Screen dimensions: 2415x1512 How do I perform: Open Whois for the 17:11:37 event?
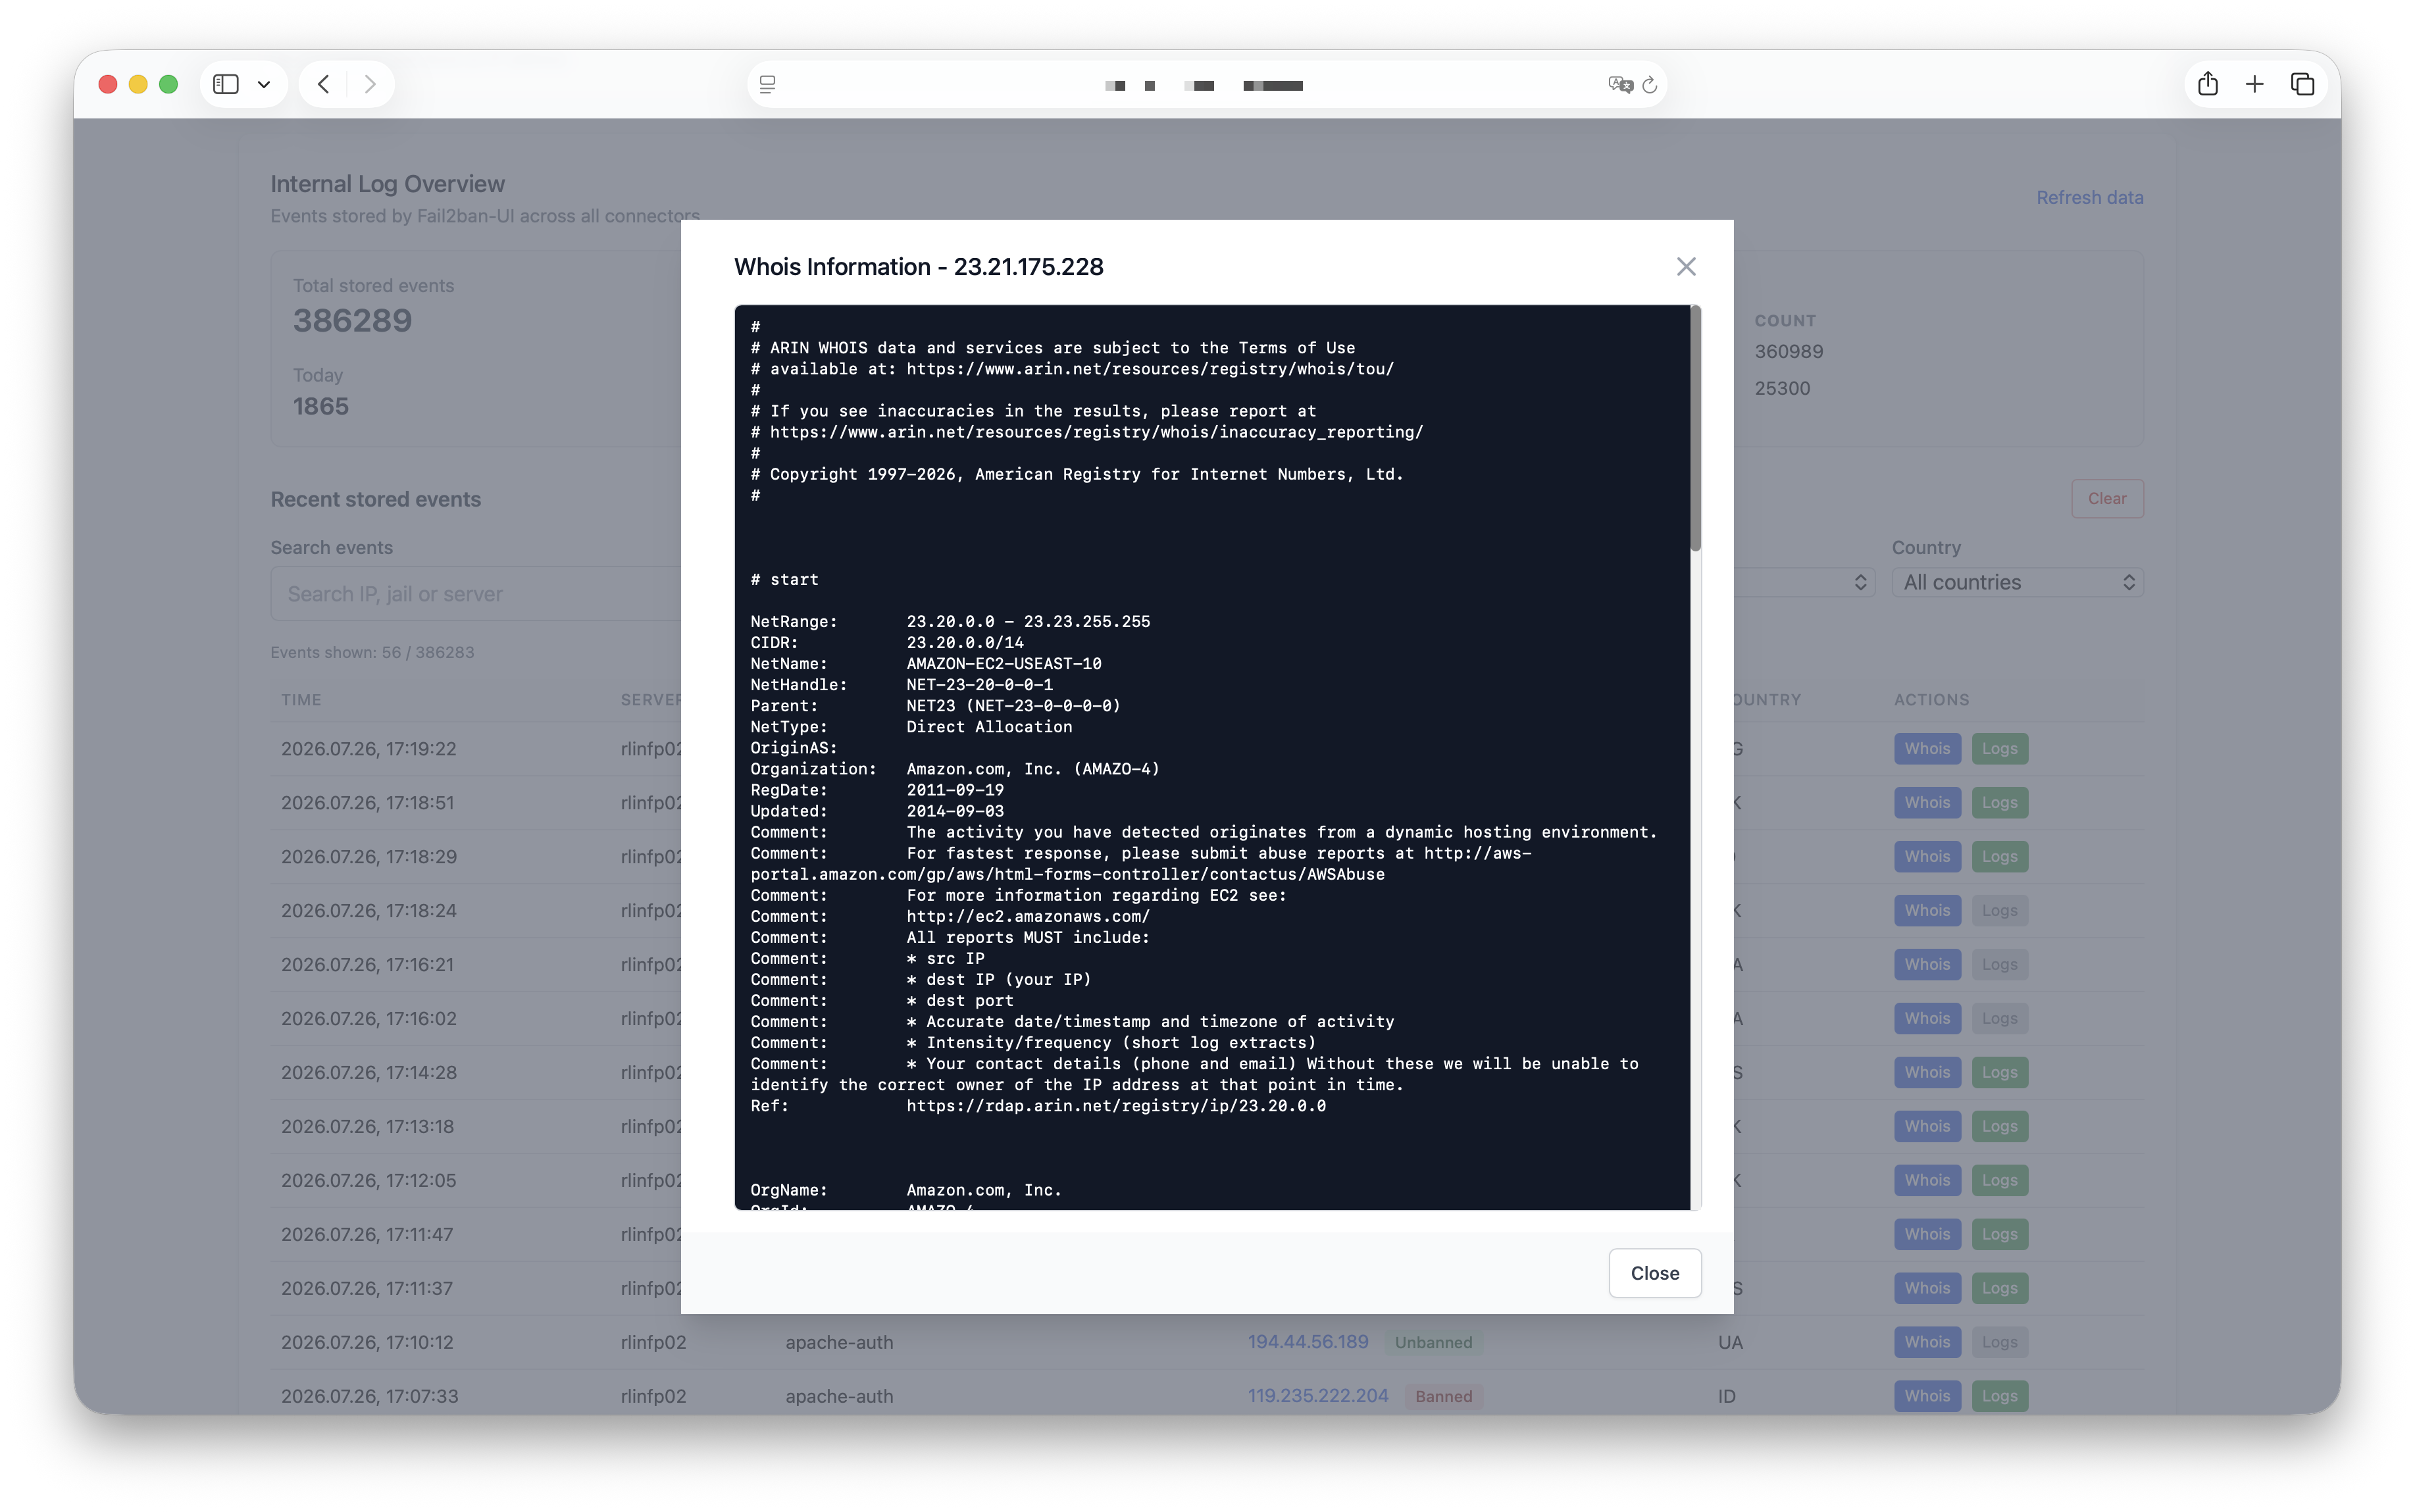pyautogui.click(x=1927, y=1288)
